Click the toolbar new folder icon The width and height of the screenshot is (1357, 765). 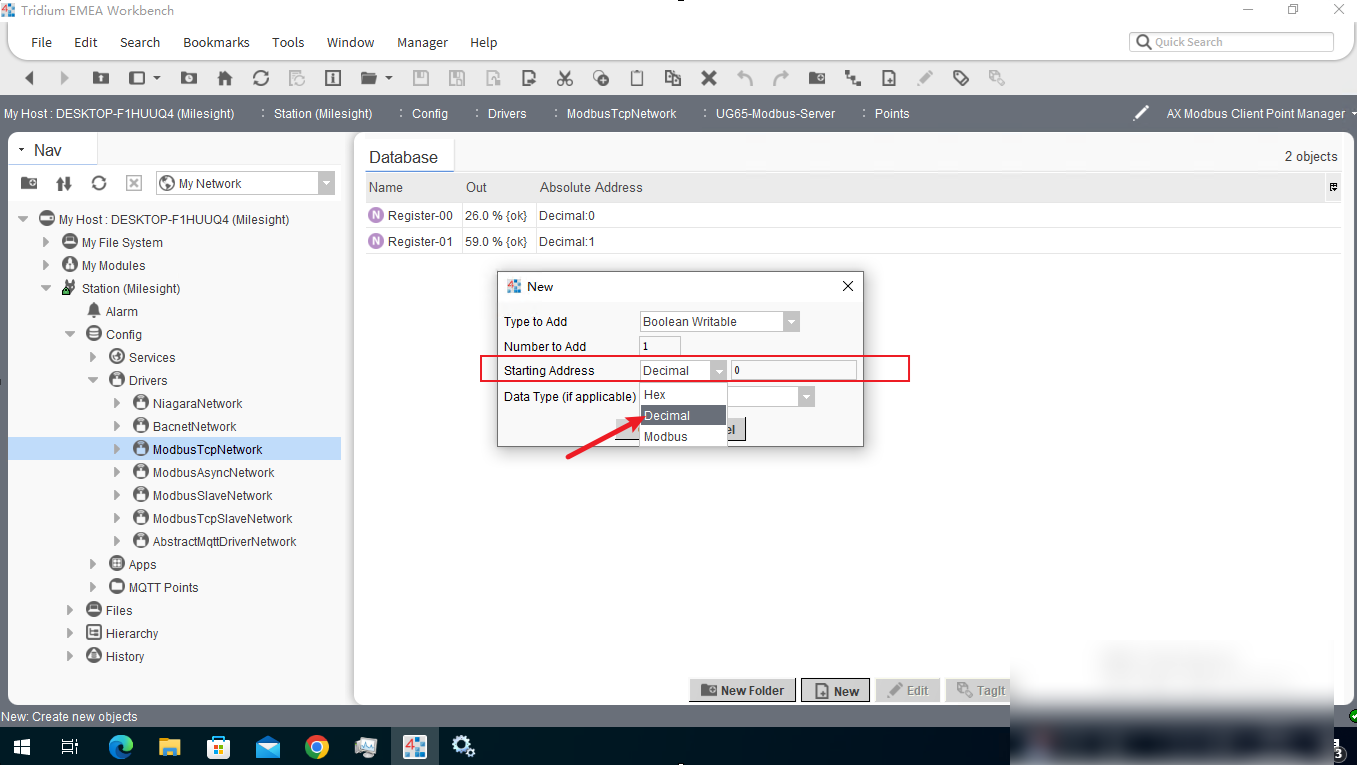point(817,78)
